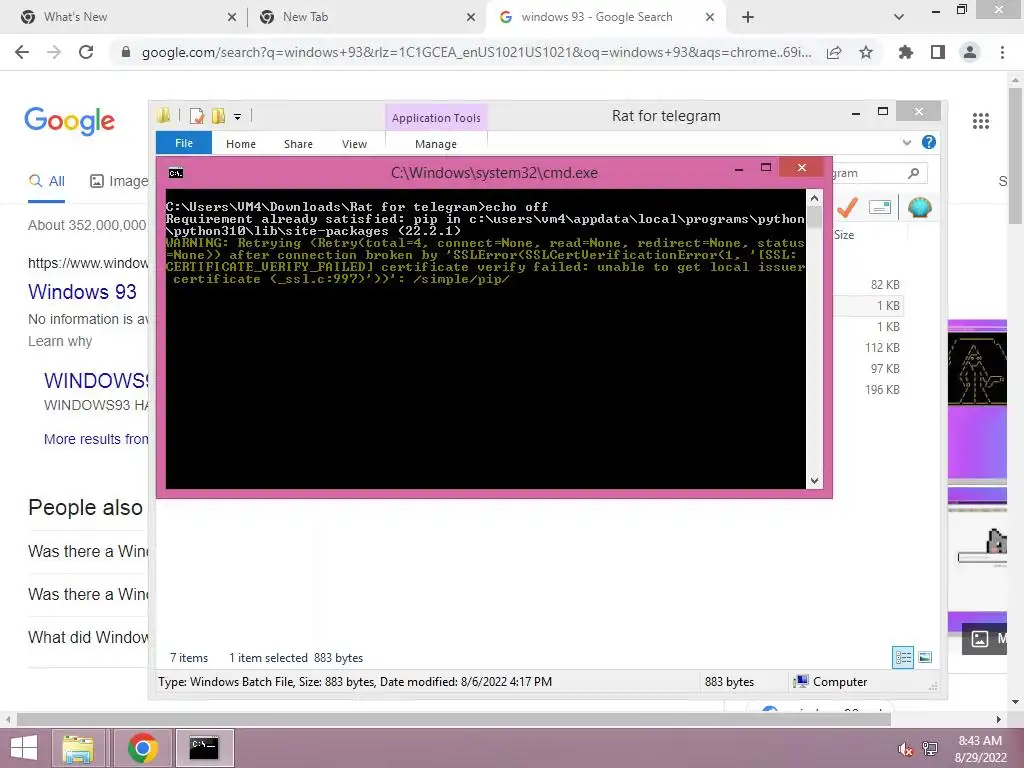The height and width of the screenshot is (768, 1024).
Task: Switch Explorer to large icons view
Action: (925, 658)
